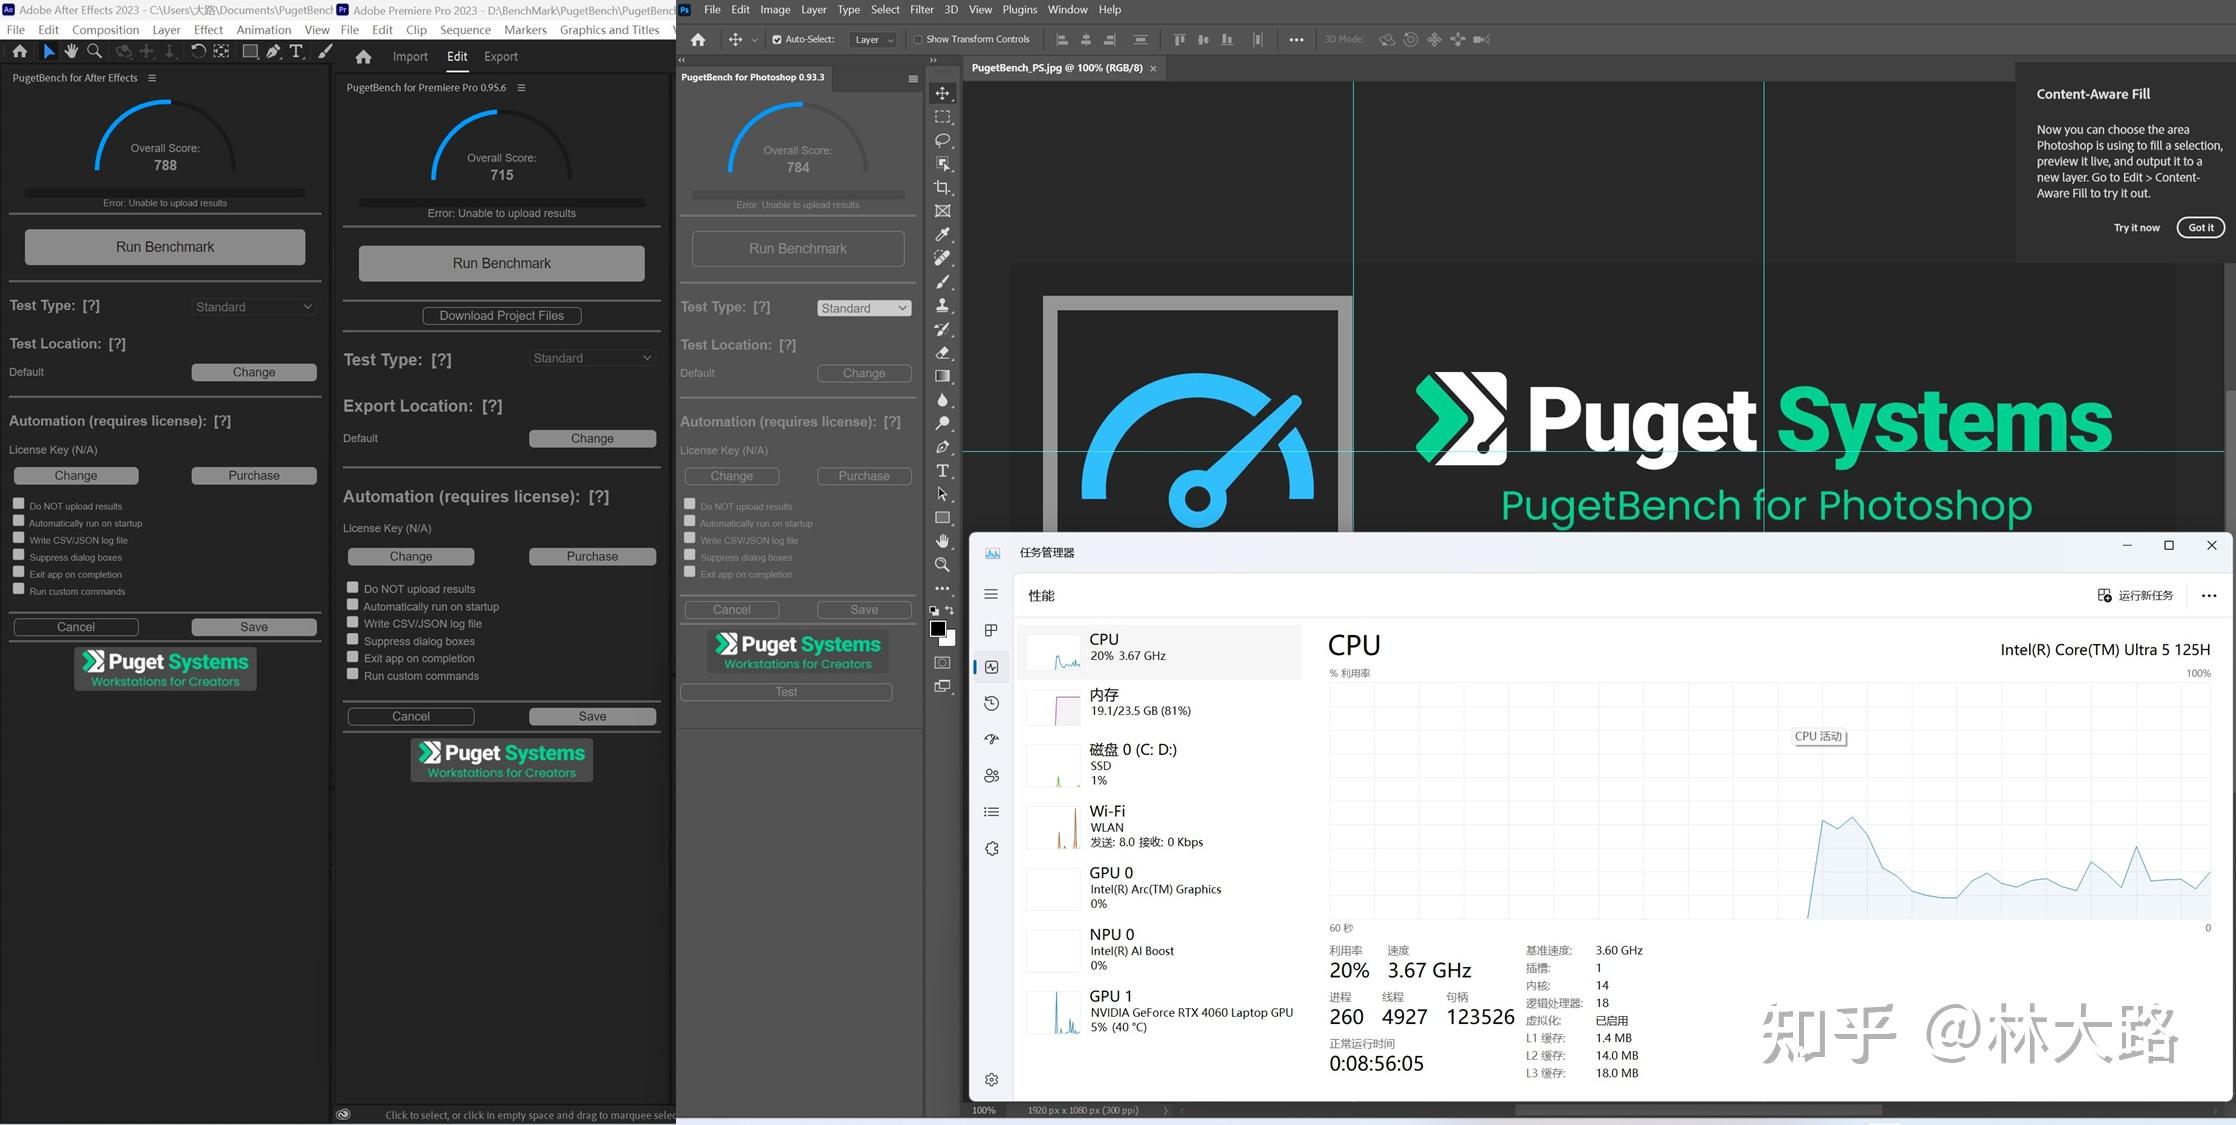Select the Lasso tool
The width and height of the screenshot is (2236, 1125).
coord(942,140)
